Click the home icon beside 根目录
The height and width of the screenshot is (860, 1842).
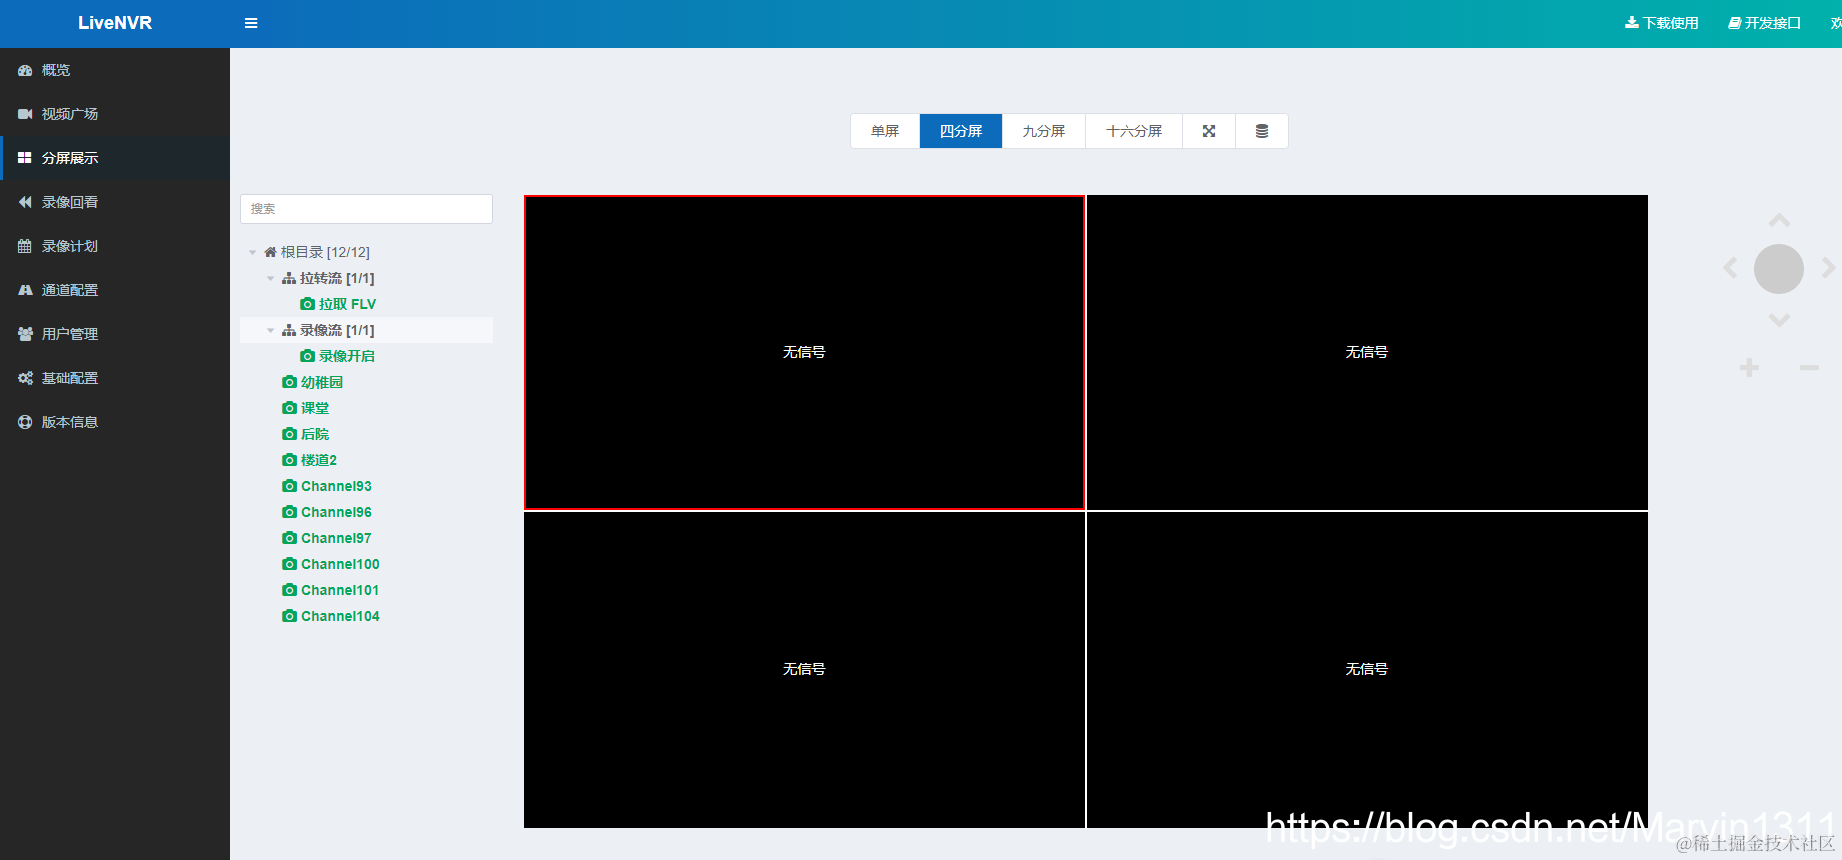point(270,252)
